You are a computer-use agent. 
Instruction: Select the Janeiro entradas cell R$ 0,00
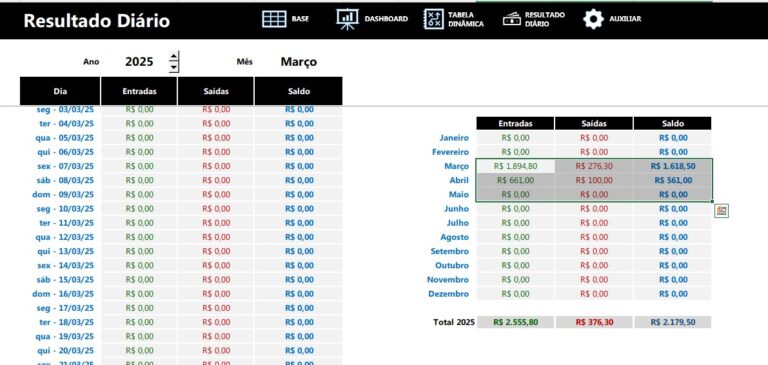[x=515, y=138]
